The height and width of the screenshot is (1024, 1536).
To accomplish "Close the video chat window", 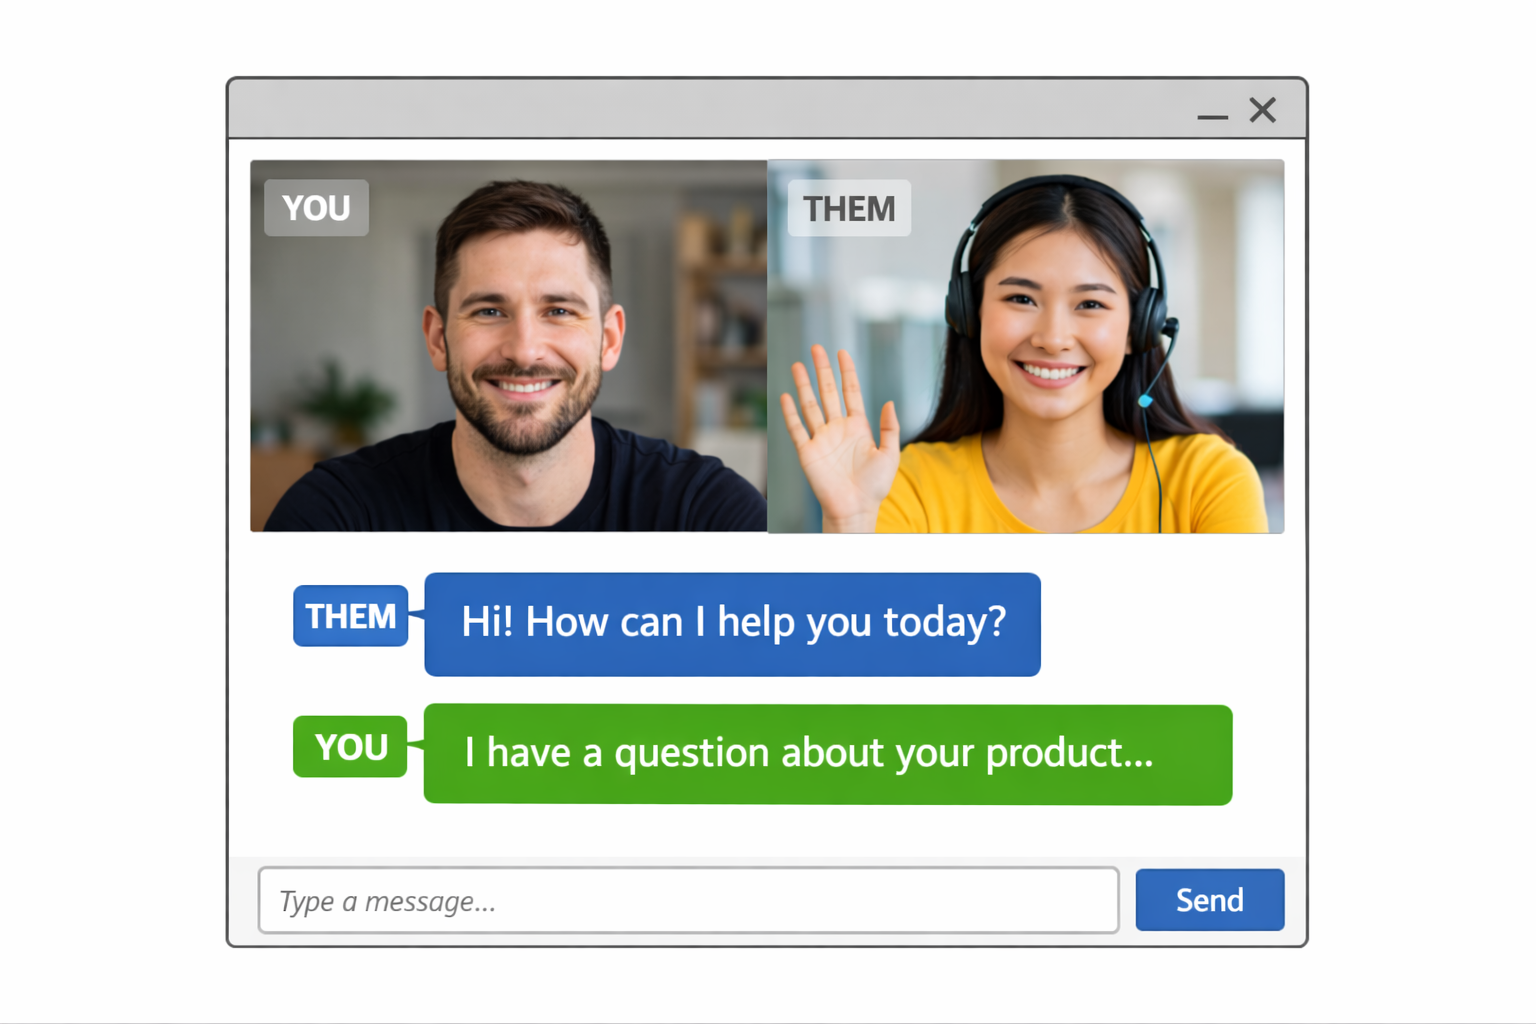I will [1263, 110].
